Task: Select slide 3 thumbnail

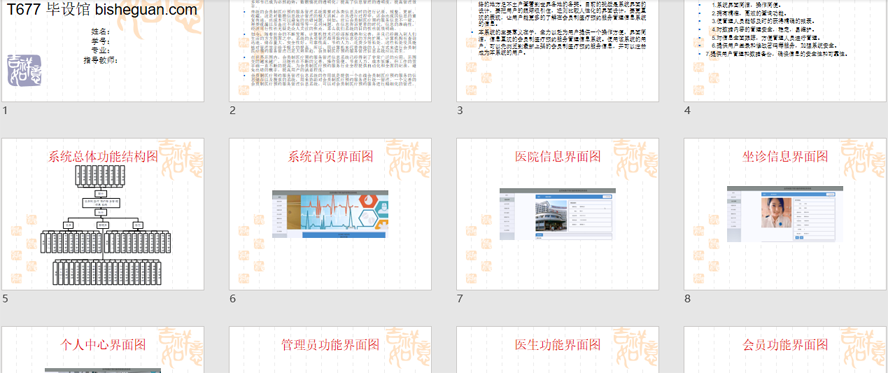Action: tap(558, 51)
